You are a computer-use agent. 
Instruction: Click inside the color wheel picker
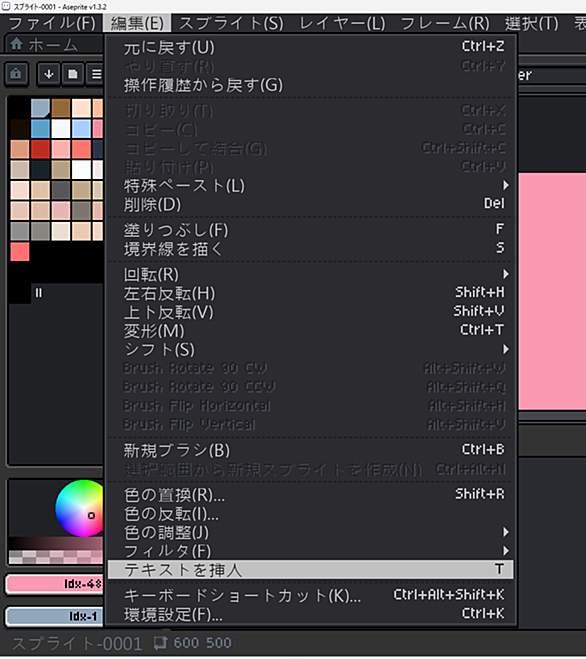coord(80,508)
